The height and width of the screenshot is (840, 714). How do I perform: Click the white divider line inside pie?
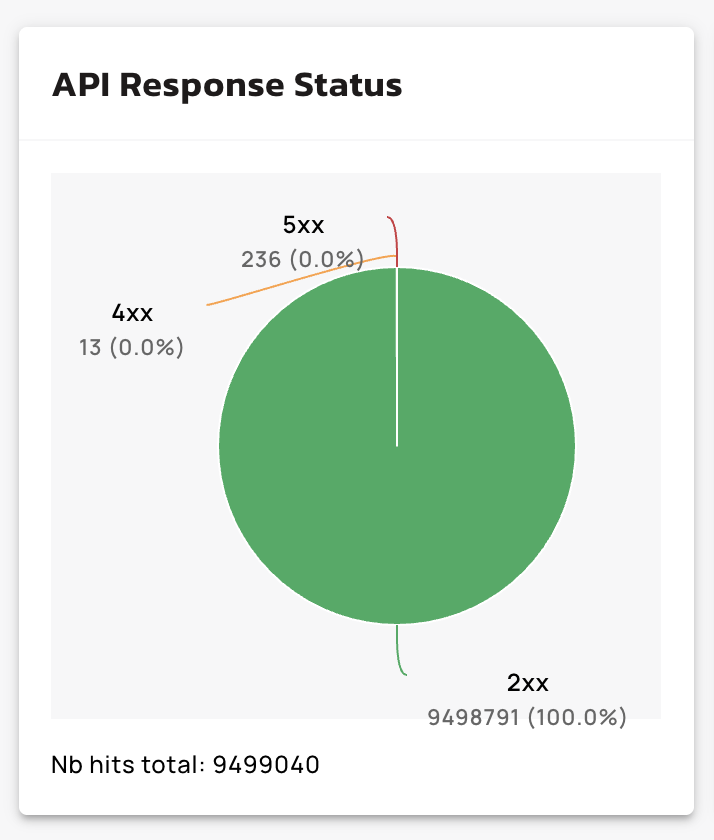pos(397,360)
